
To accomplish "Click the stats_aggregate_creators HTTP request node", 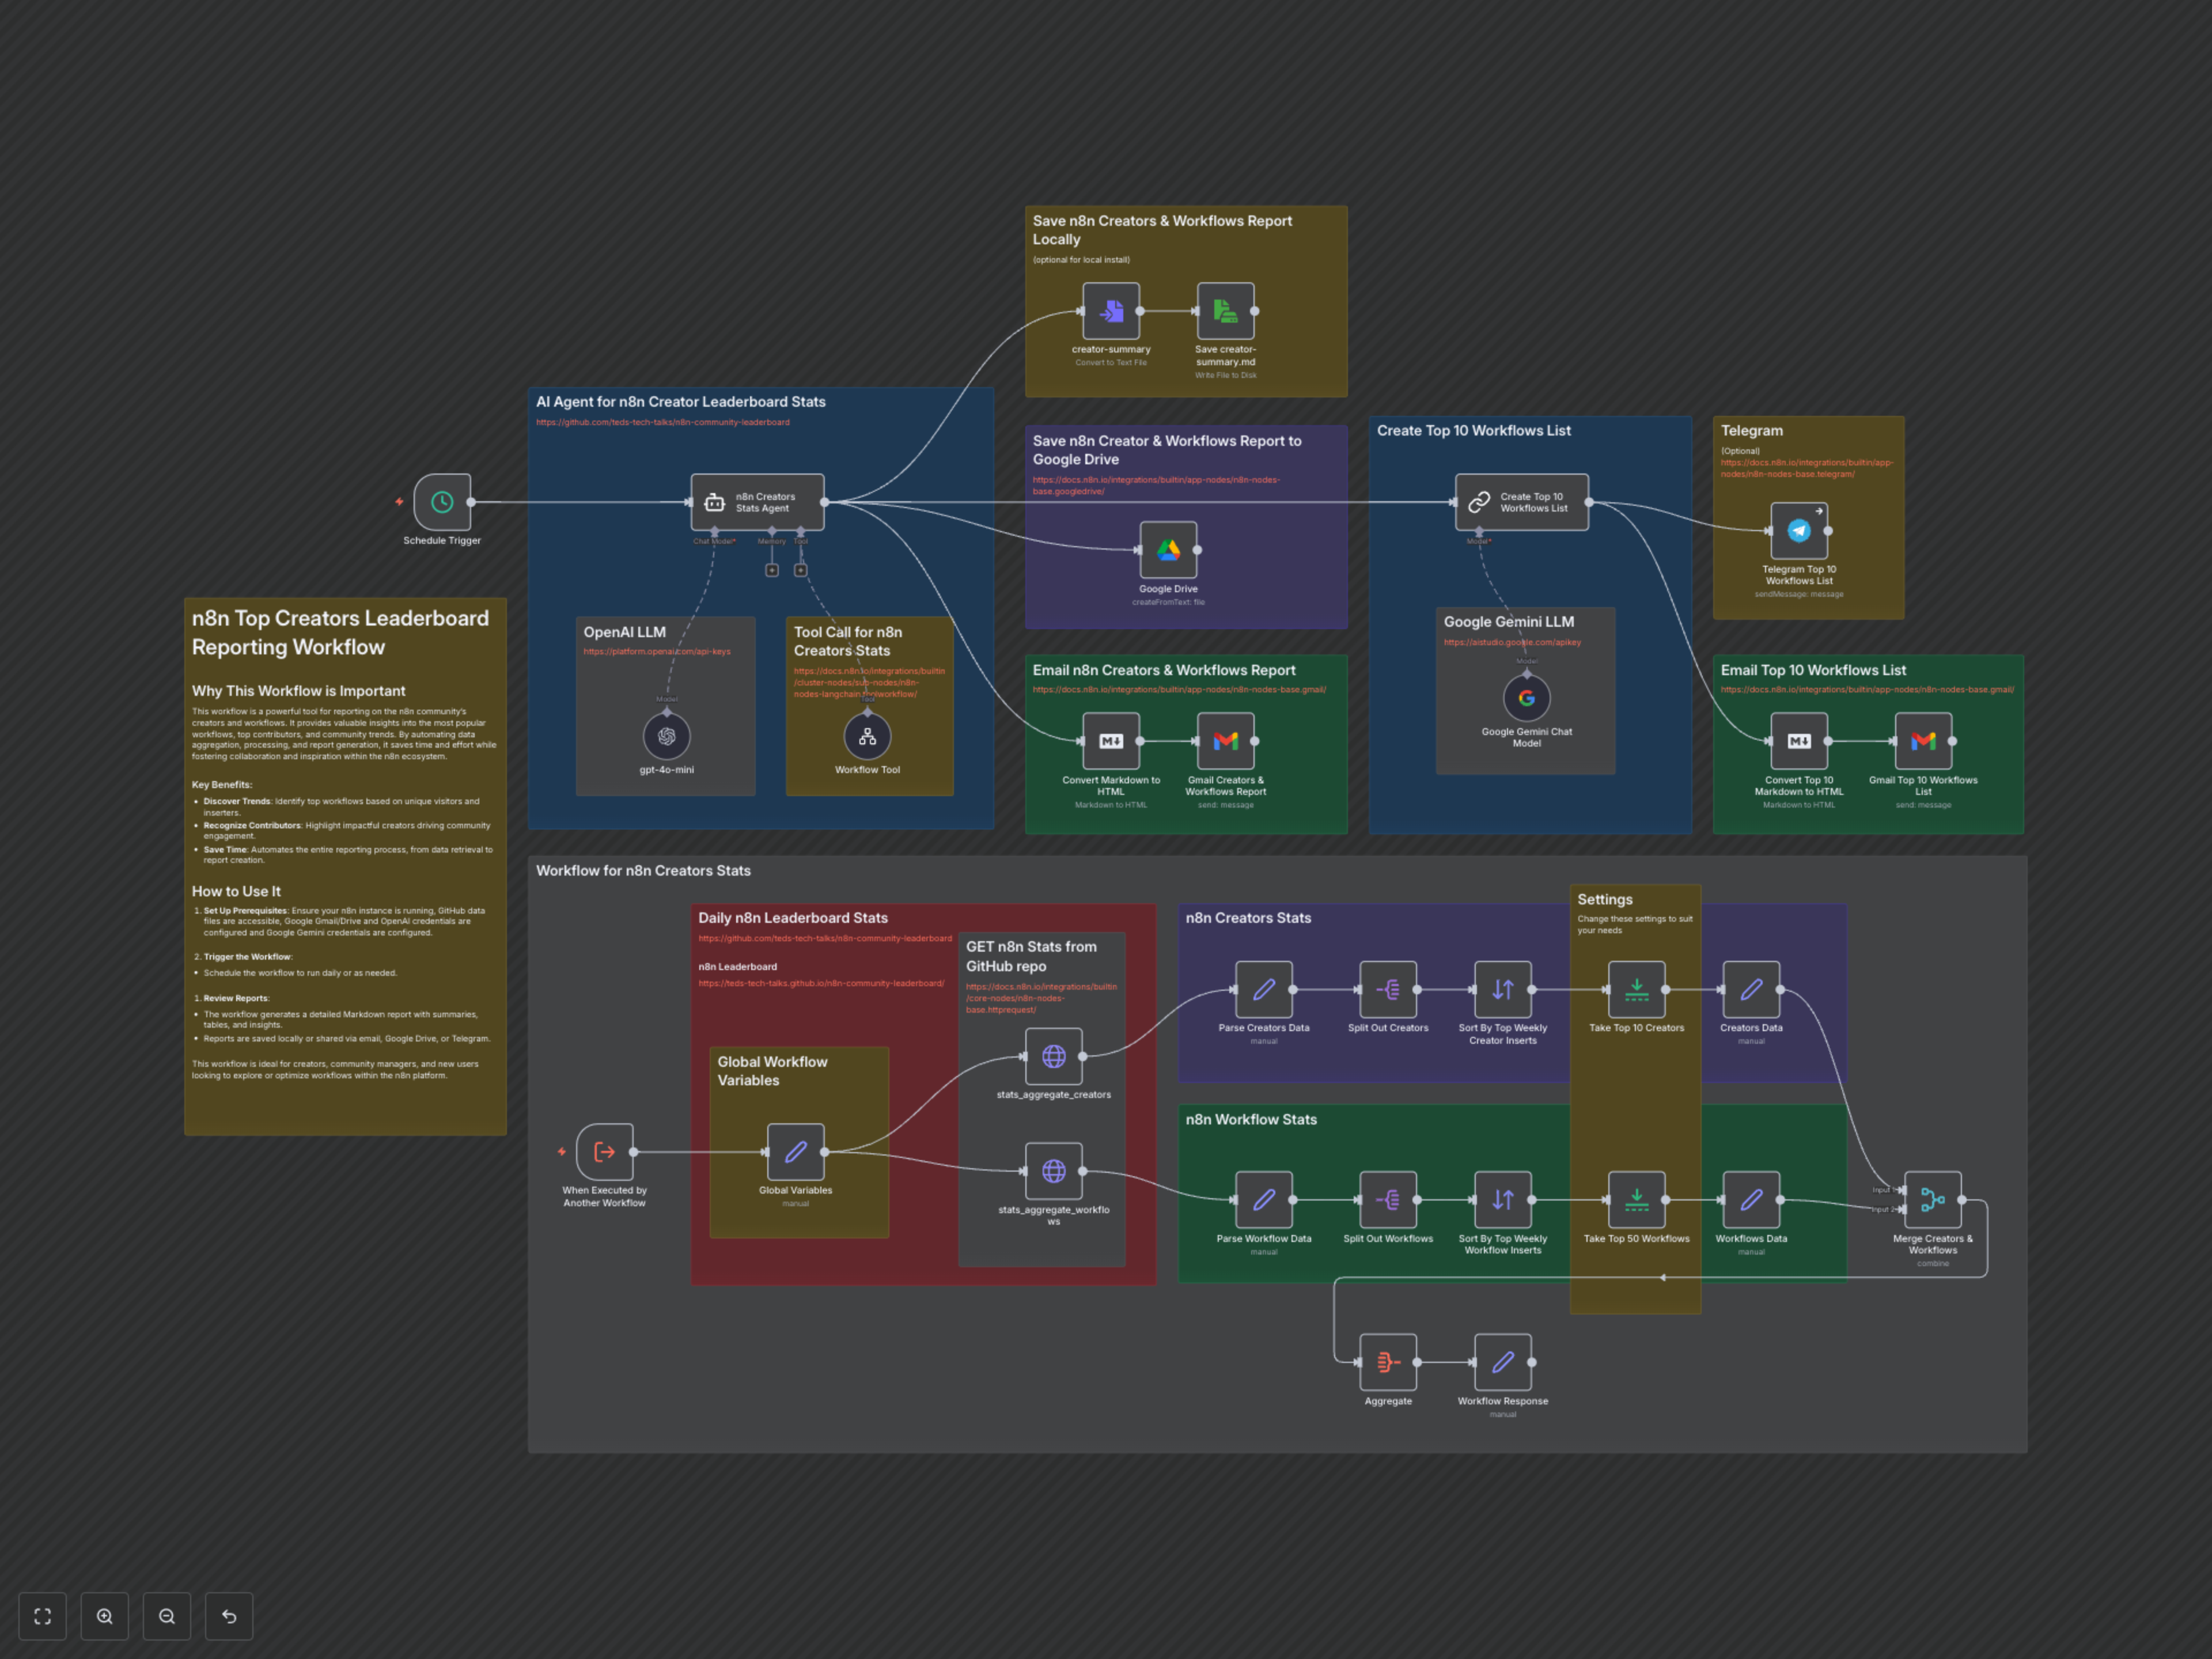I will coord(1053,1057).
